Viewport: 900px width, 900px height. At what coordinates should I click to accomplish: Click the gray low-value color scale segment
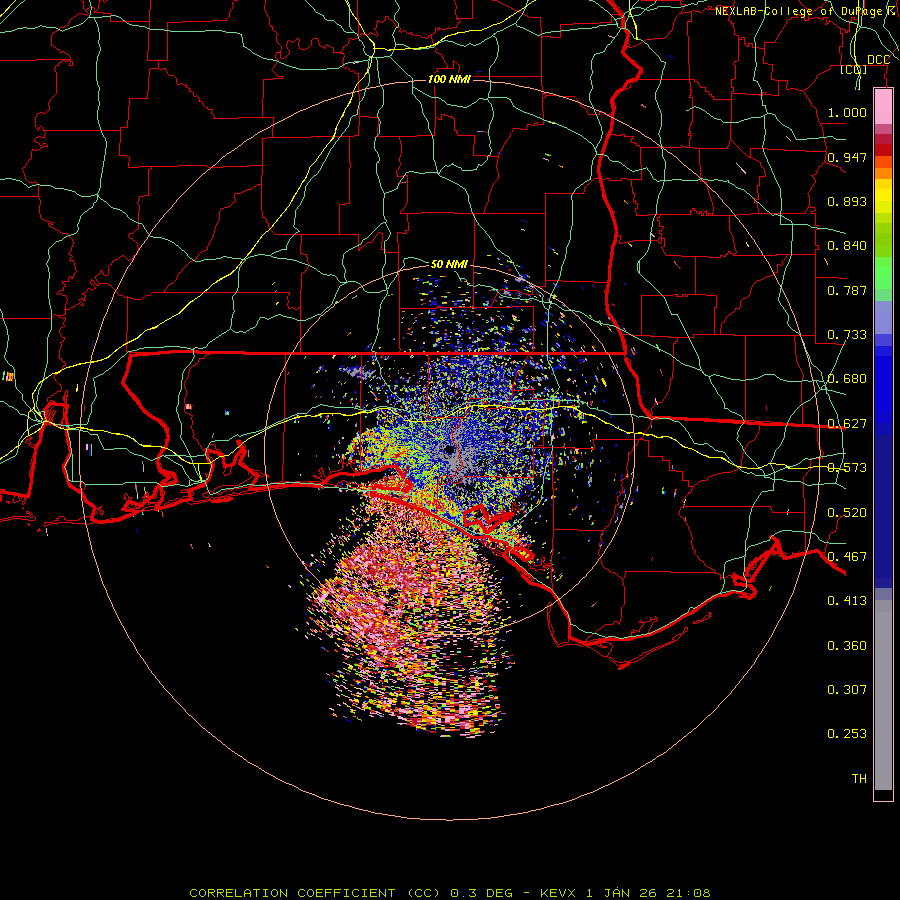[883, 695]
